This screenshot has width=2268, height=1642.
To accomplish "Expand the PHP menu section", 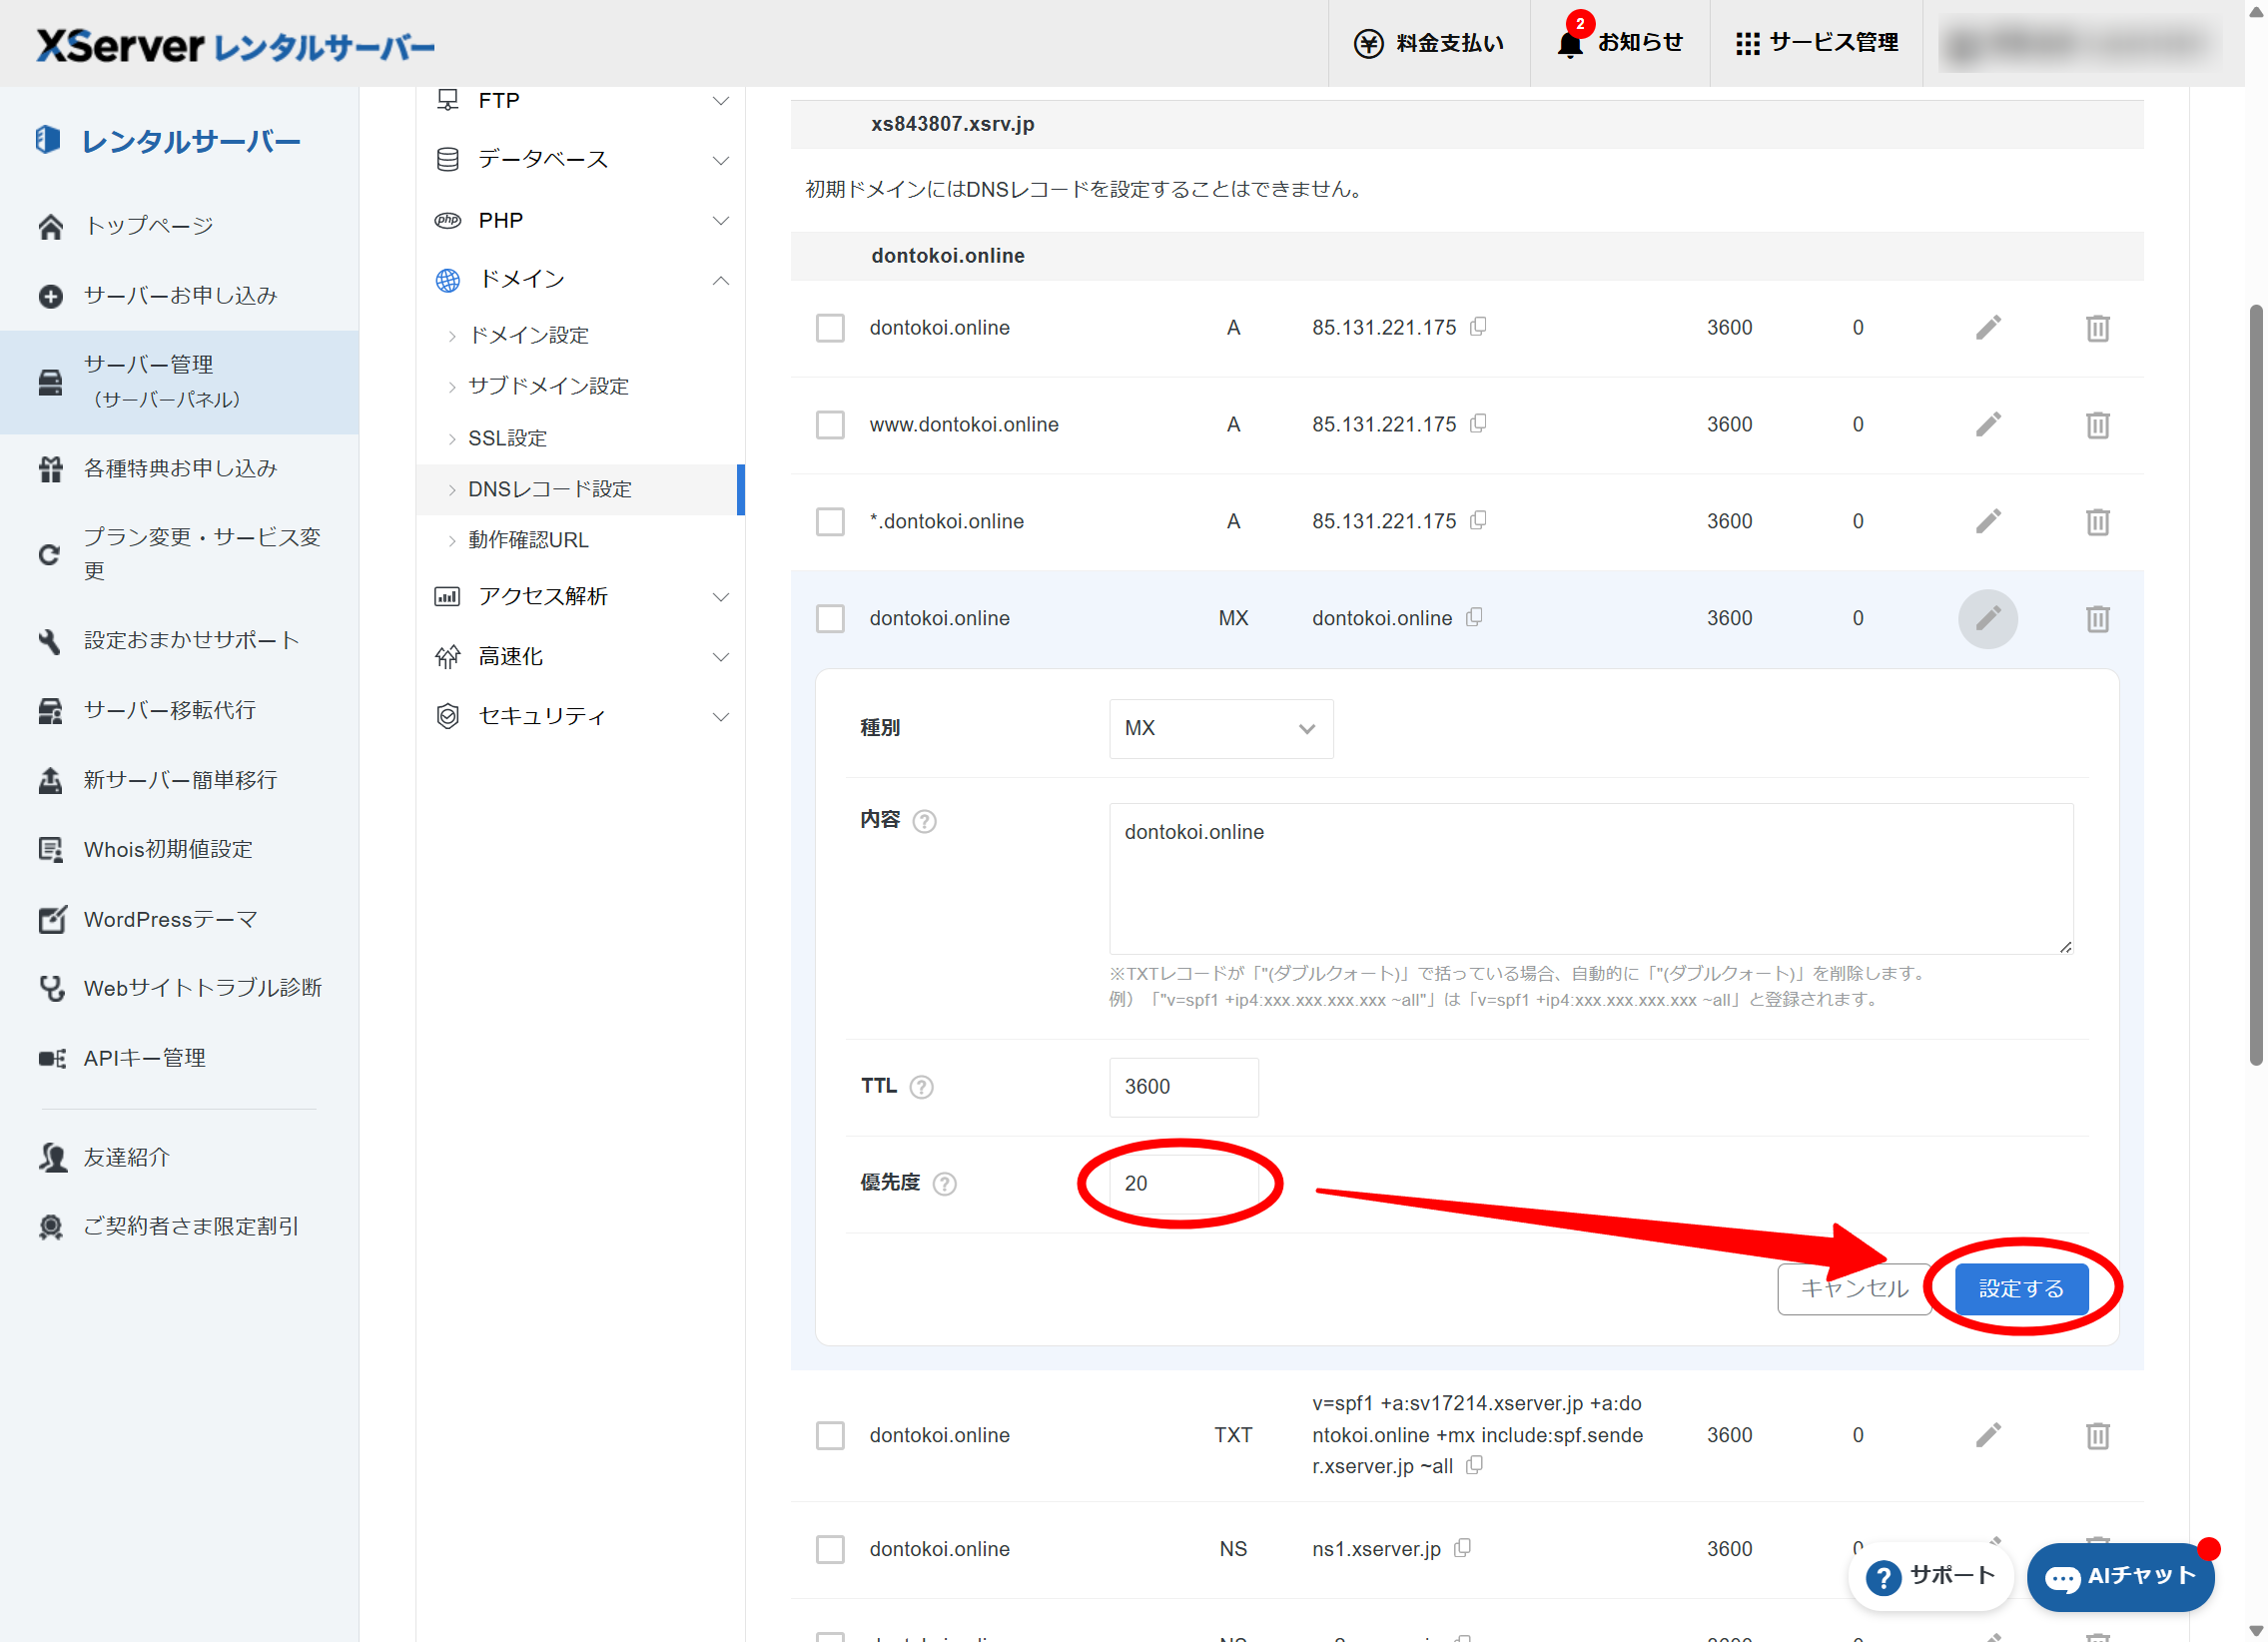I will (x=581, y=220).
